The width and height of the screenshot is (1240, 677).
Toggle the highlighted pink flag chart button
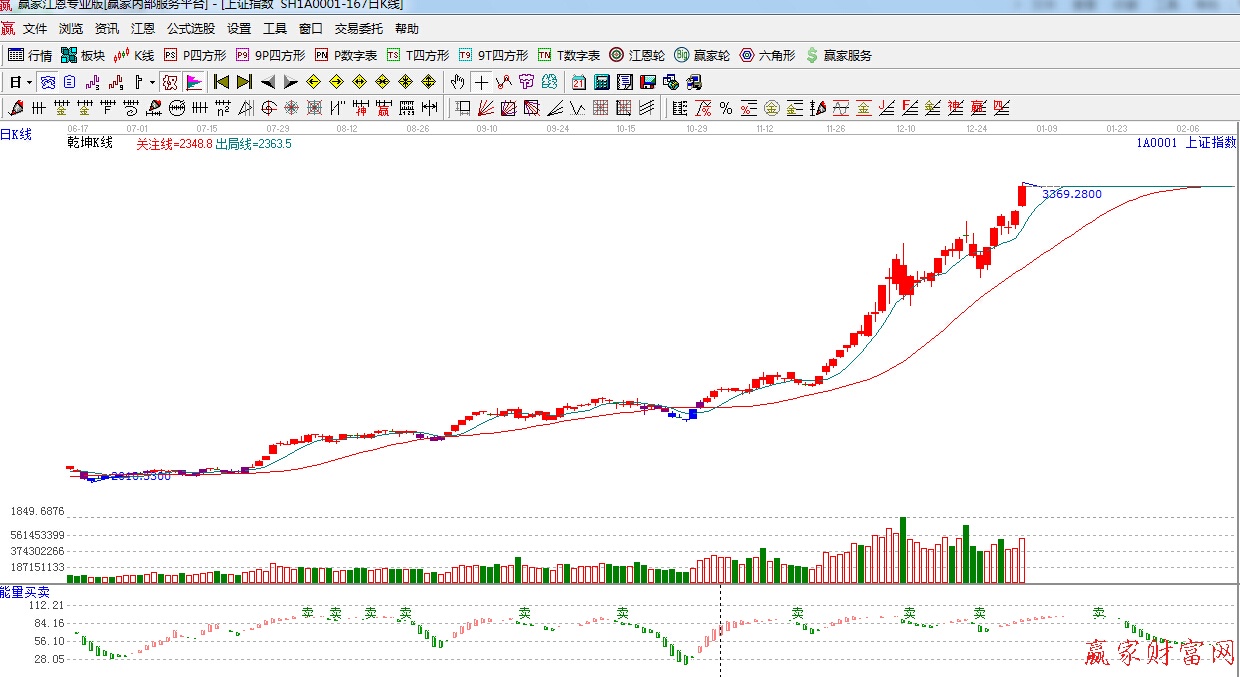[x=194, y=82]
